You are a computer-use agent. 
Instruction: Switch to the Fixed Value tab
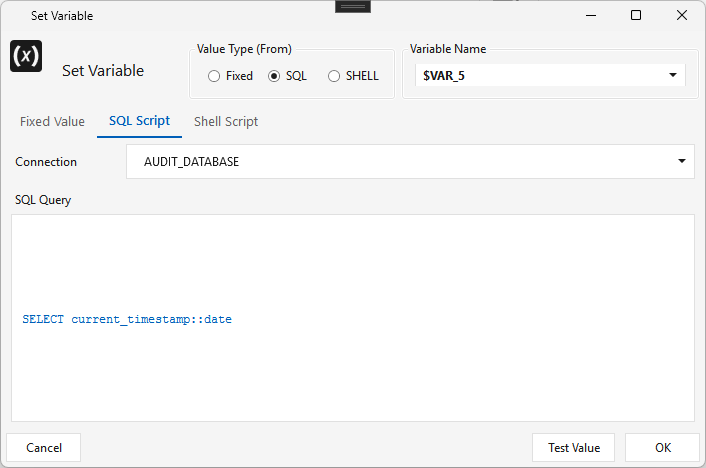point(52,122)
